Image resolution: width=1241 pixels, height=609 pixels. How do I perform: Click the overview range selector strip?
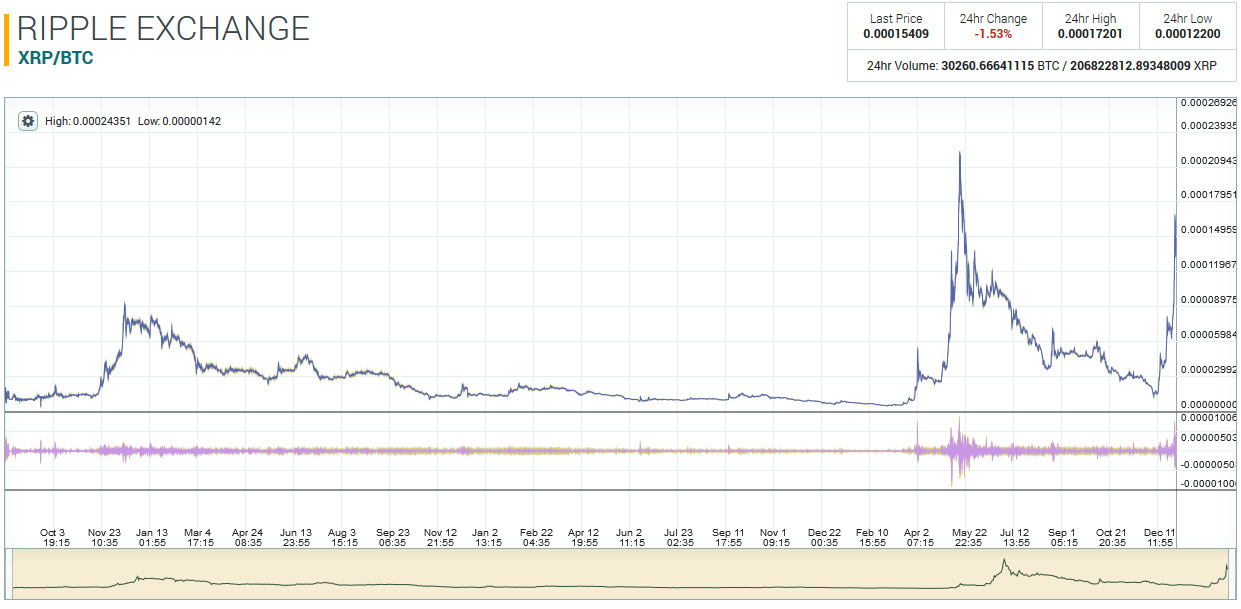click(620, 574)
